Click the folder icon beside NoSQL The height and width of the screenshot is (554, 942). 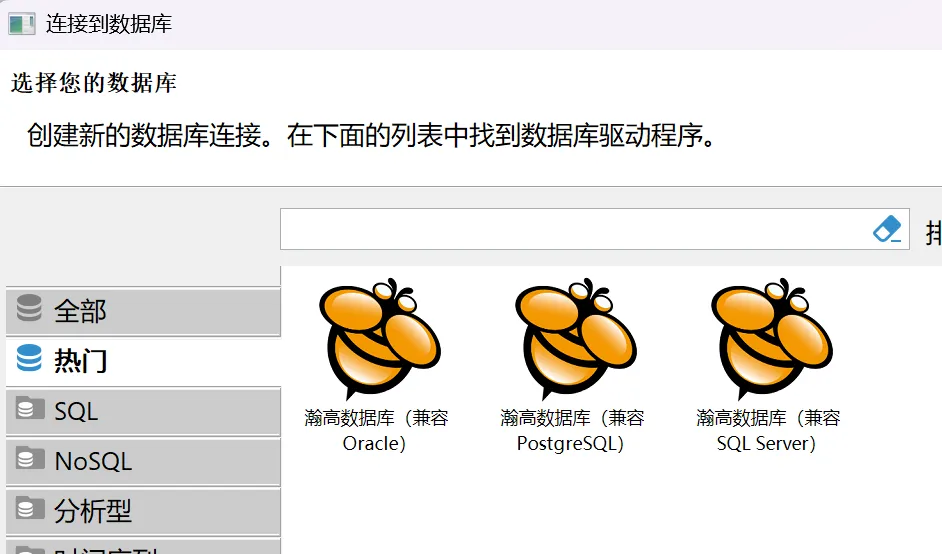click(x=30, y=460)
